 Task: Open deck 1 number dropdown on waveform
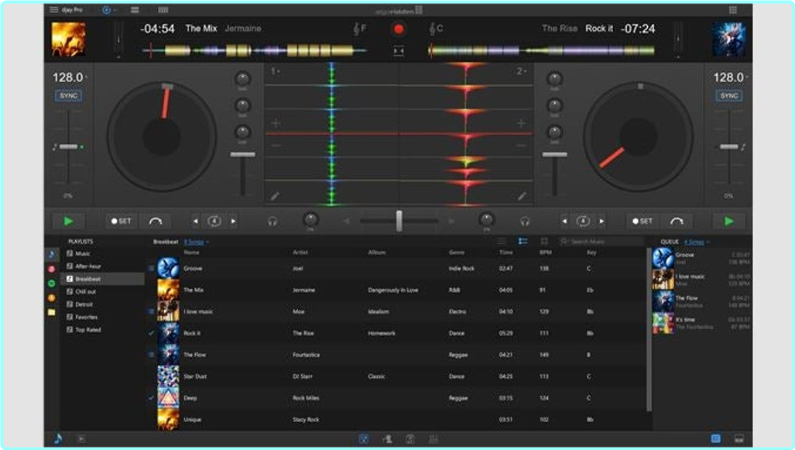(274, 71)
